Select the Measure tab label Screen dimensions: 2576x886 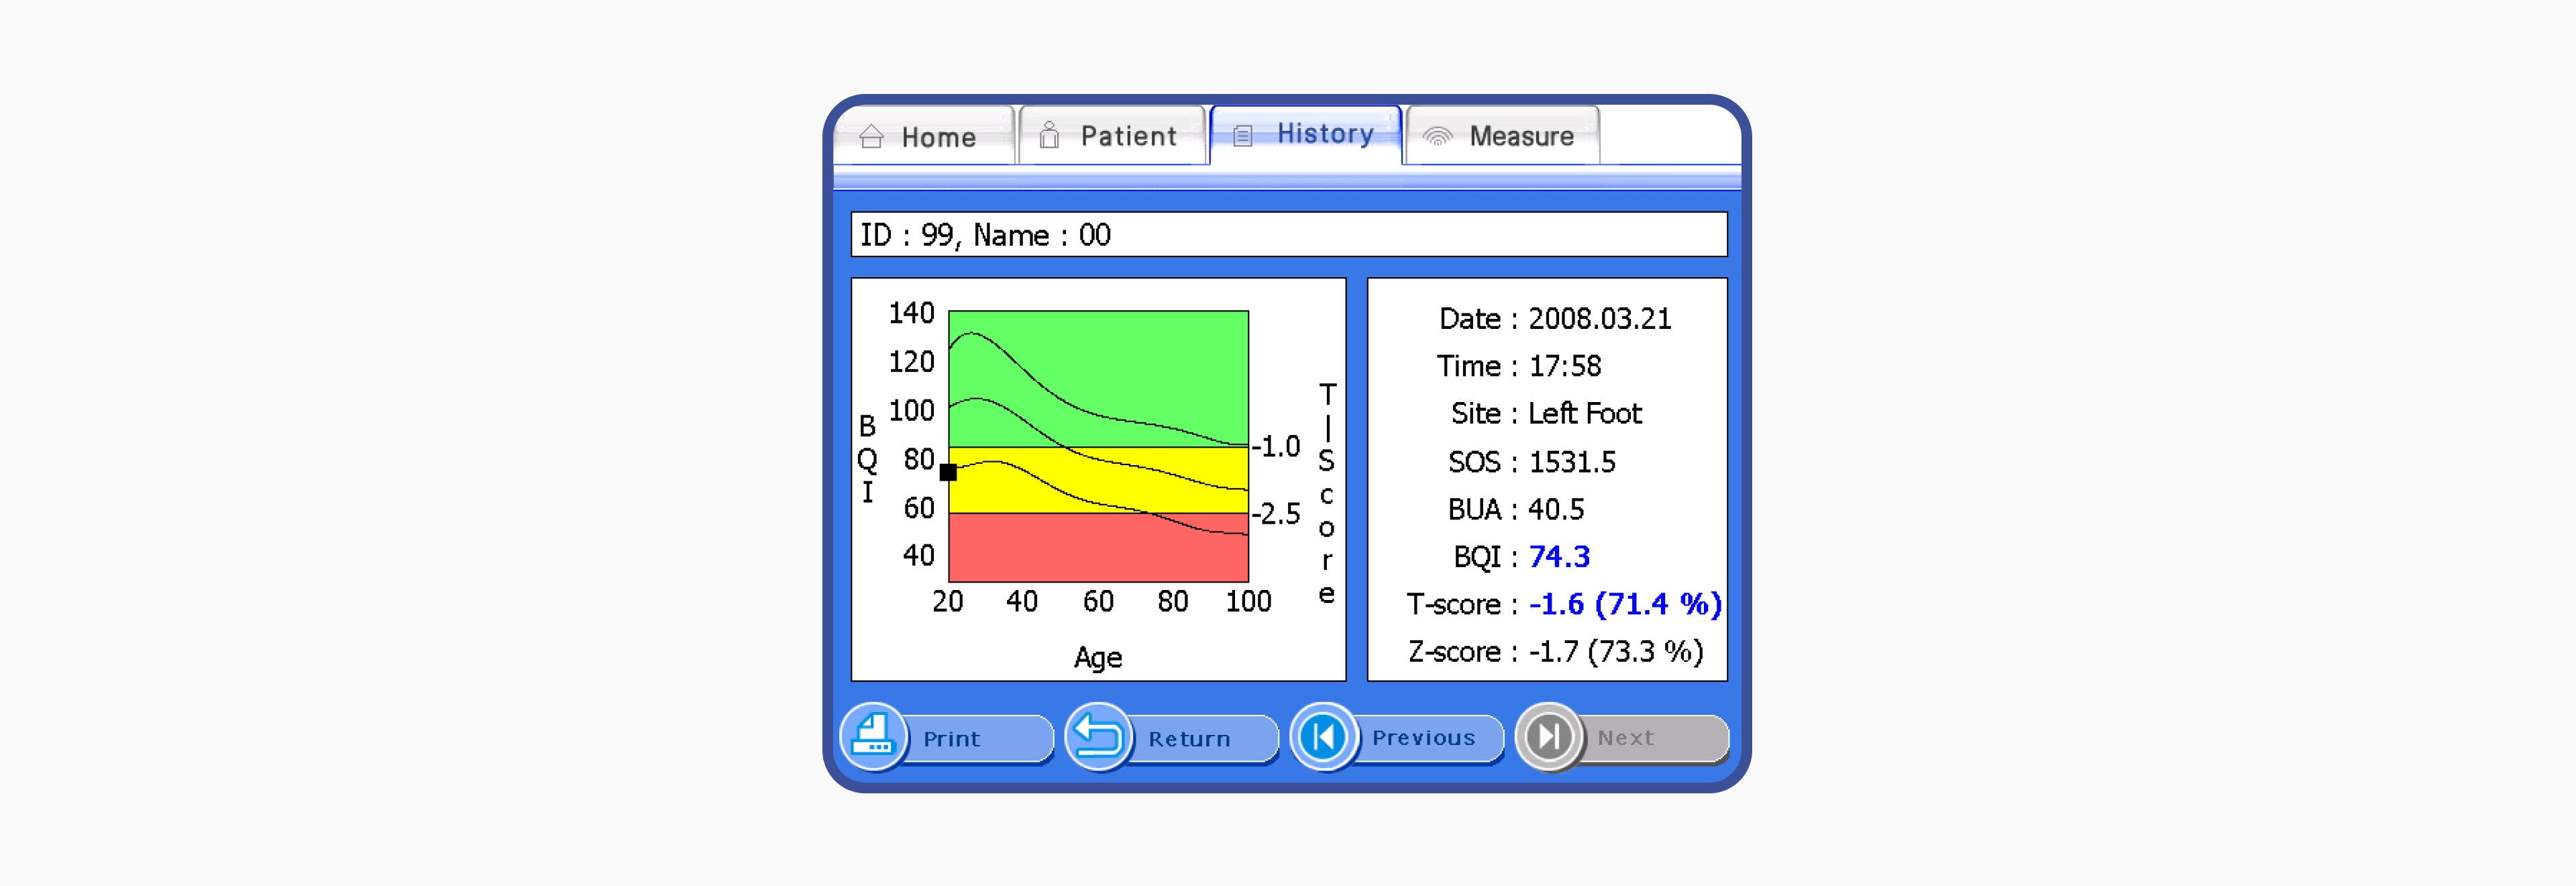[x=1521, y=136]
